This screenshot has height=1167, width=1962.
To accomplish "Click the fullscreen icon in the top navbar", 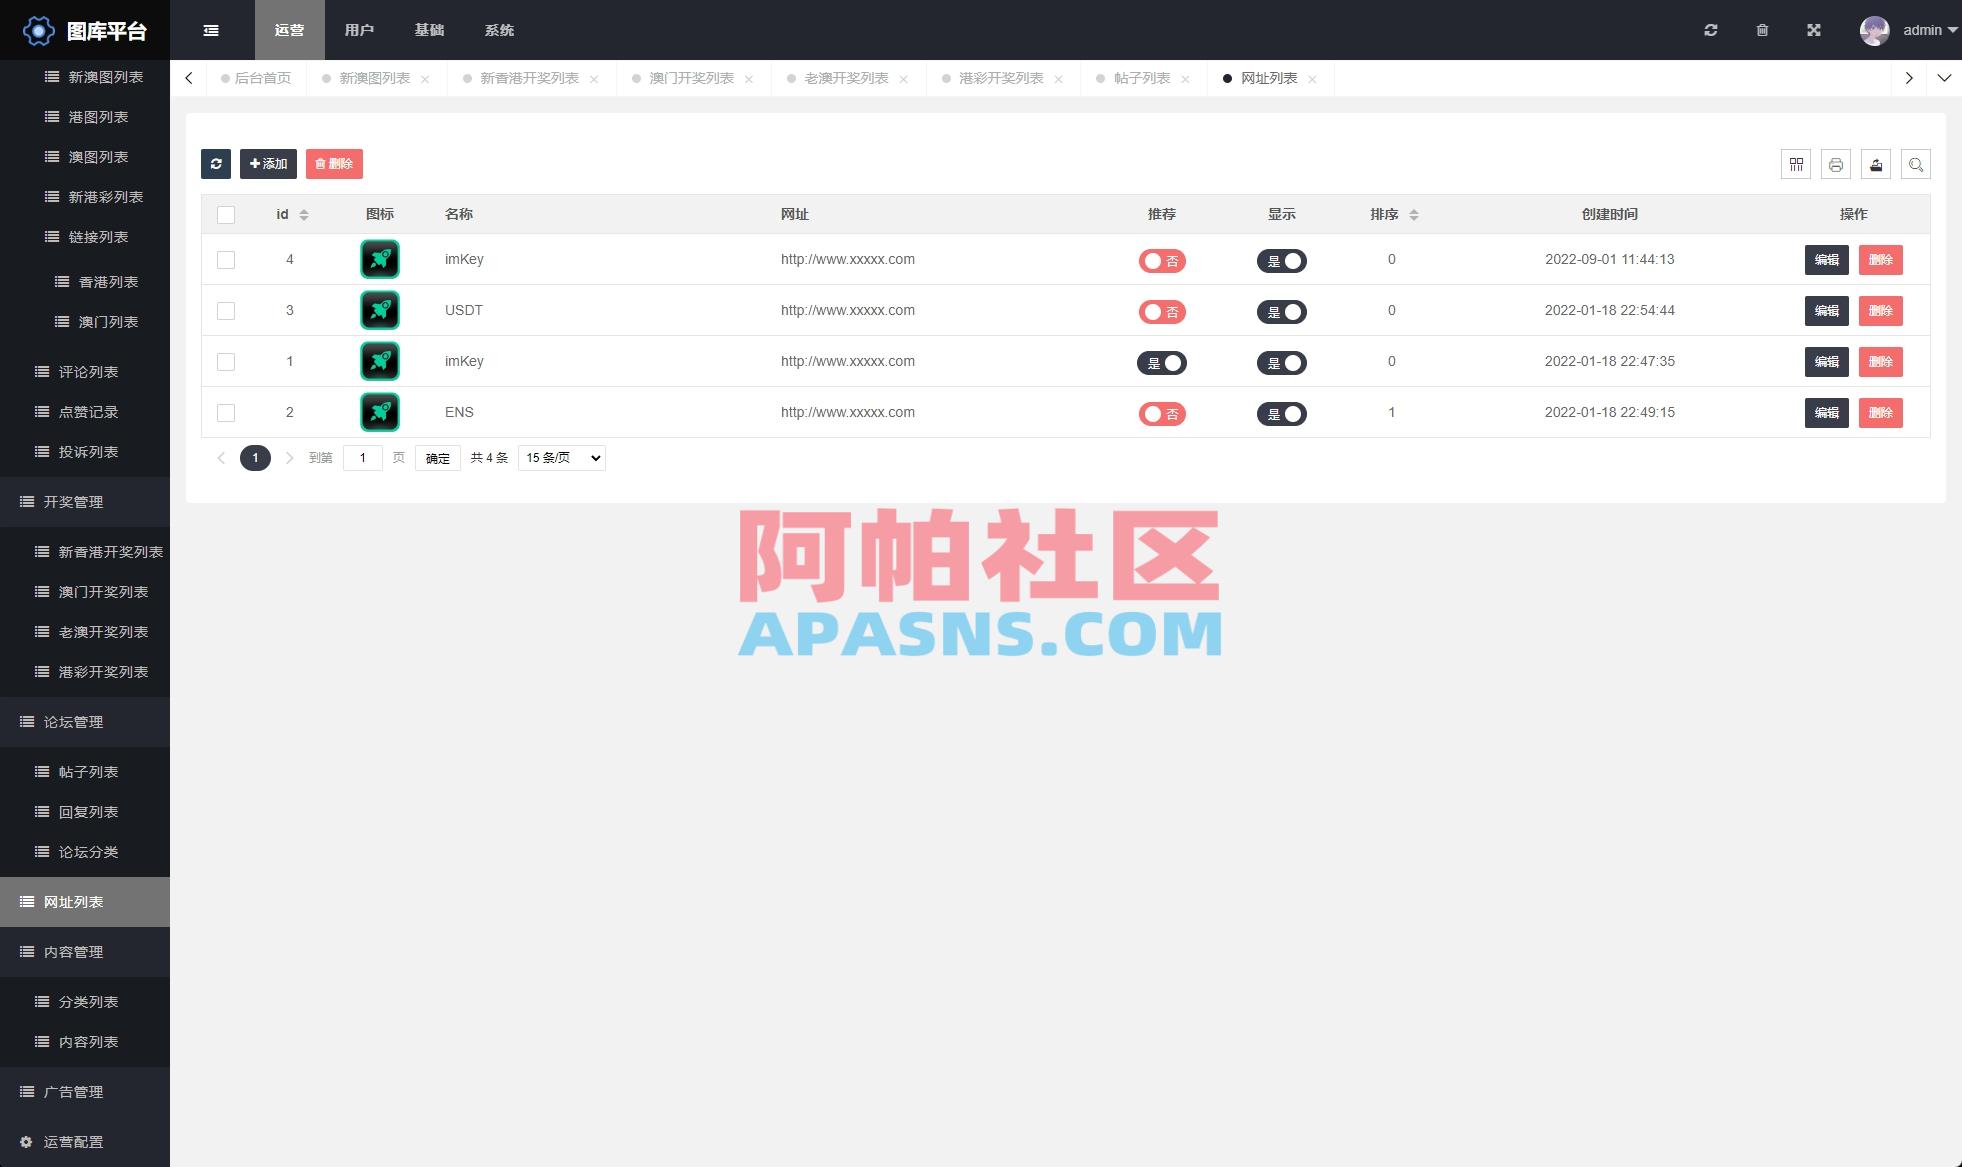I will click(x=1813, y=30).
